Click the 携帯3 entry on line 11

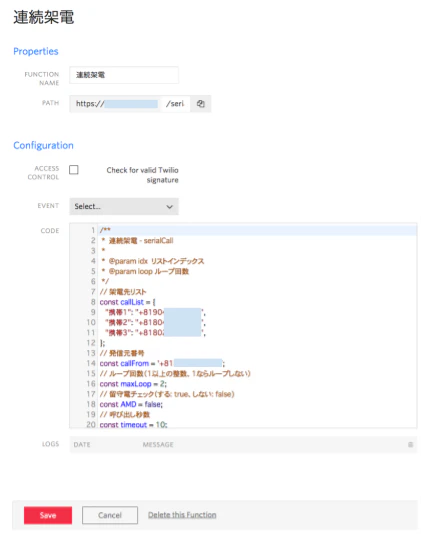click(x=155, y=333)
